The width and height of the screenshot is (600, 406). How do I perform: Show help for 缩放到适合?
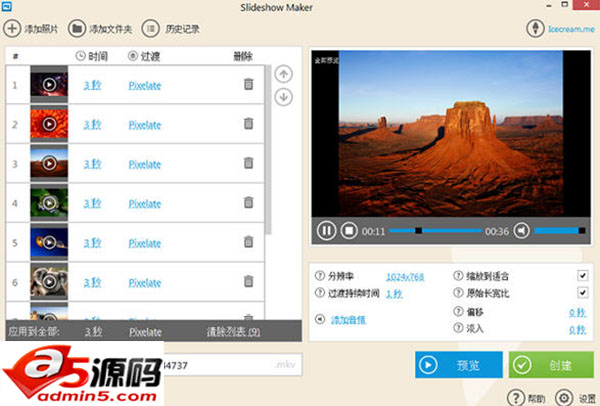[458, 275]
